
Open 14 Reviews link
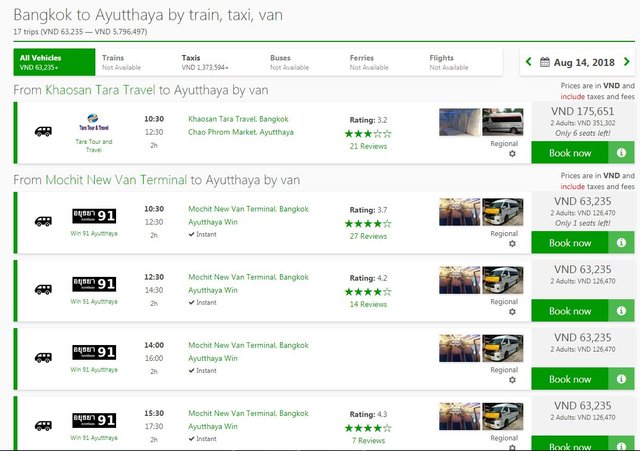pos(368,304)
